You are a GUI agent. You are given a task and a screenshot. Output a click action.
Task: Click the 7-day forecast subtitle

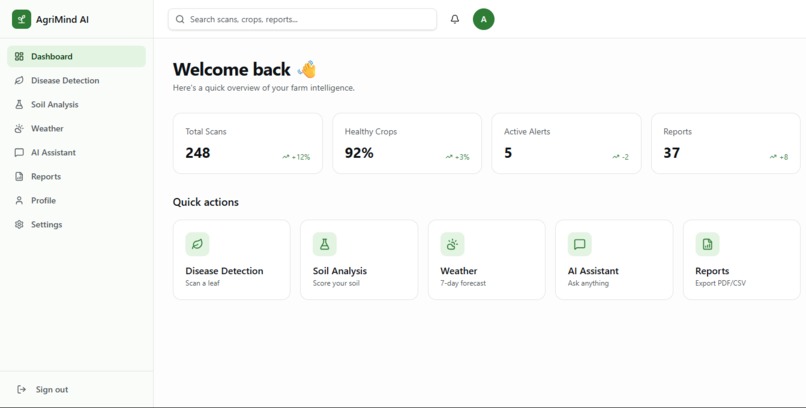click(x=463, y=283)
